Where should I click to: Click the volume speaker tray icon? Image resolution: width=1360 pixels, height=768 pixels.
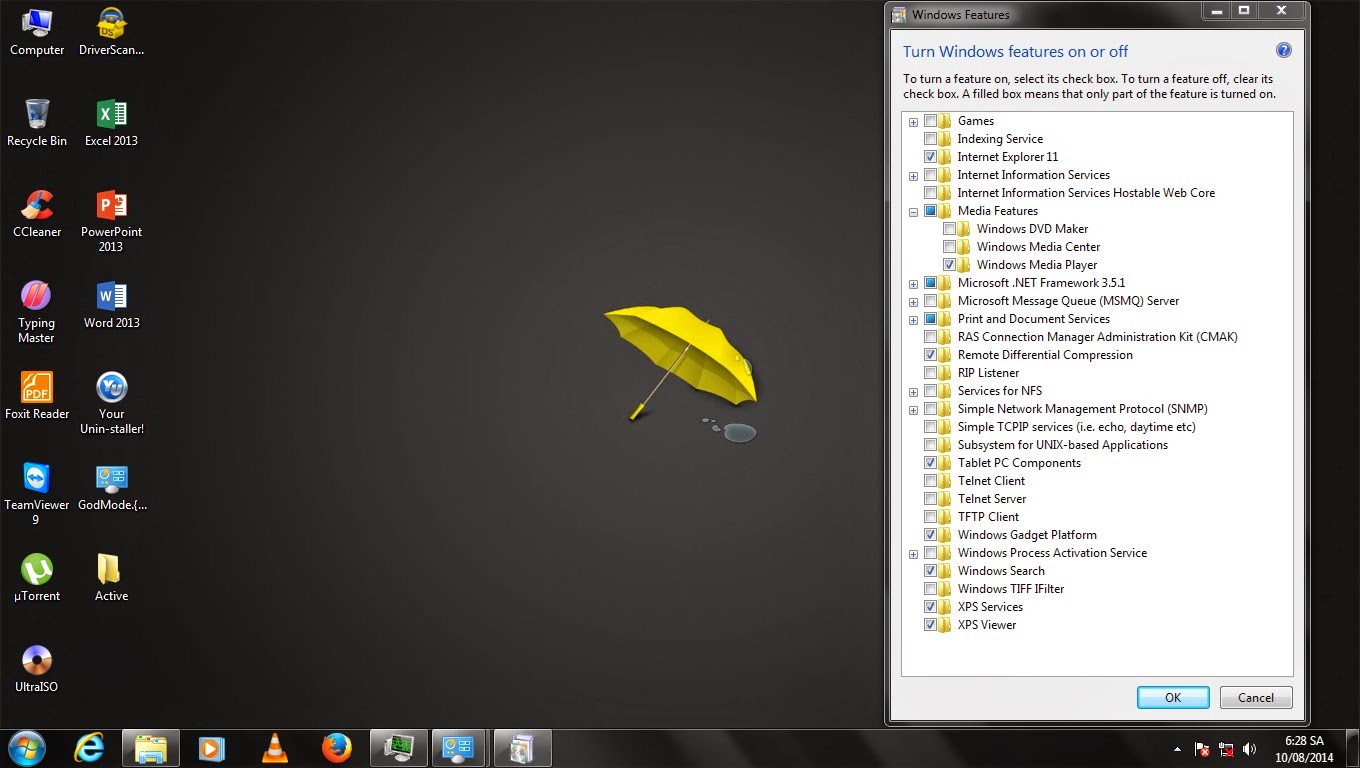(1249, 749)
